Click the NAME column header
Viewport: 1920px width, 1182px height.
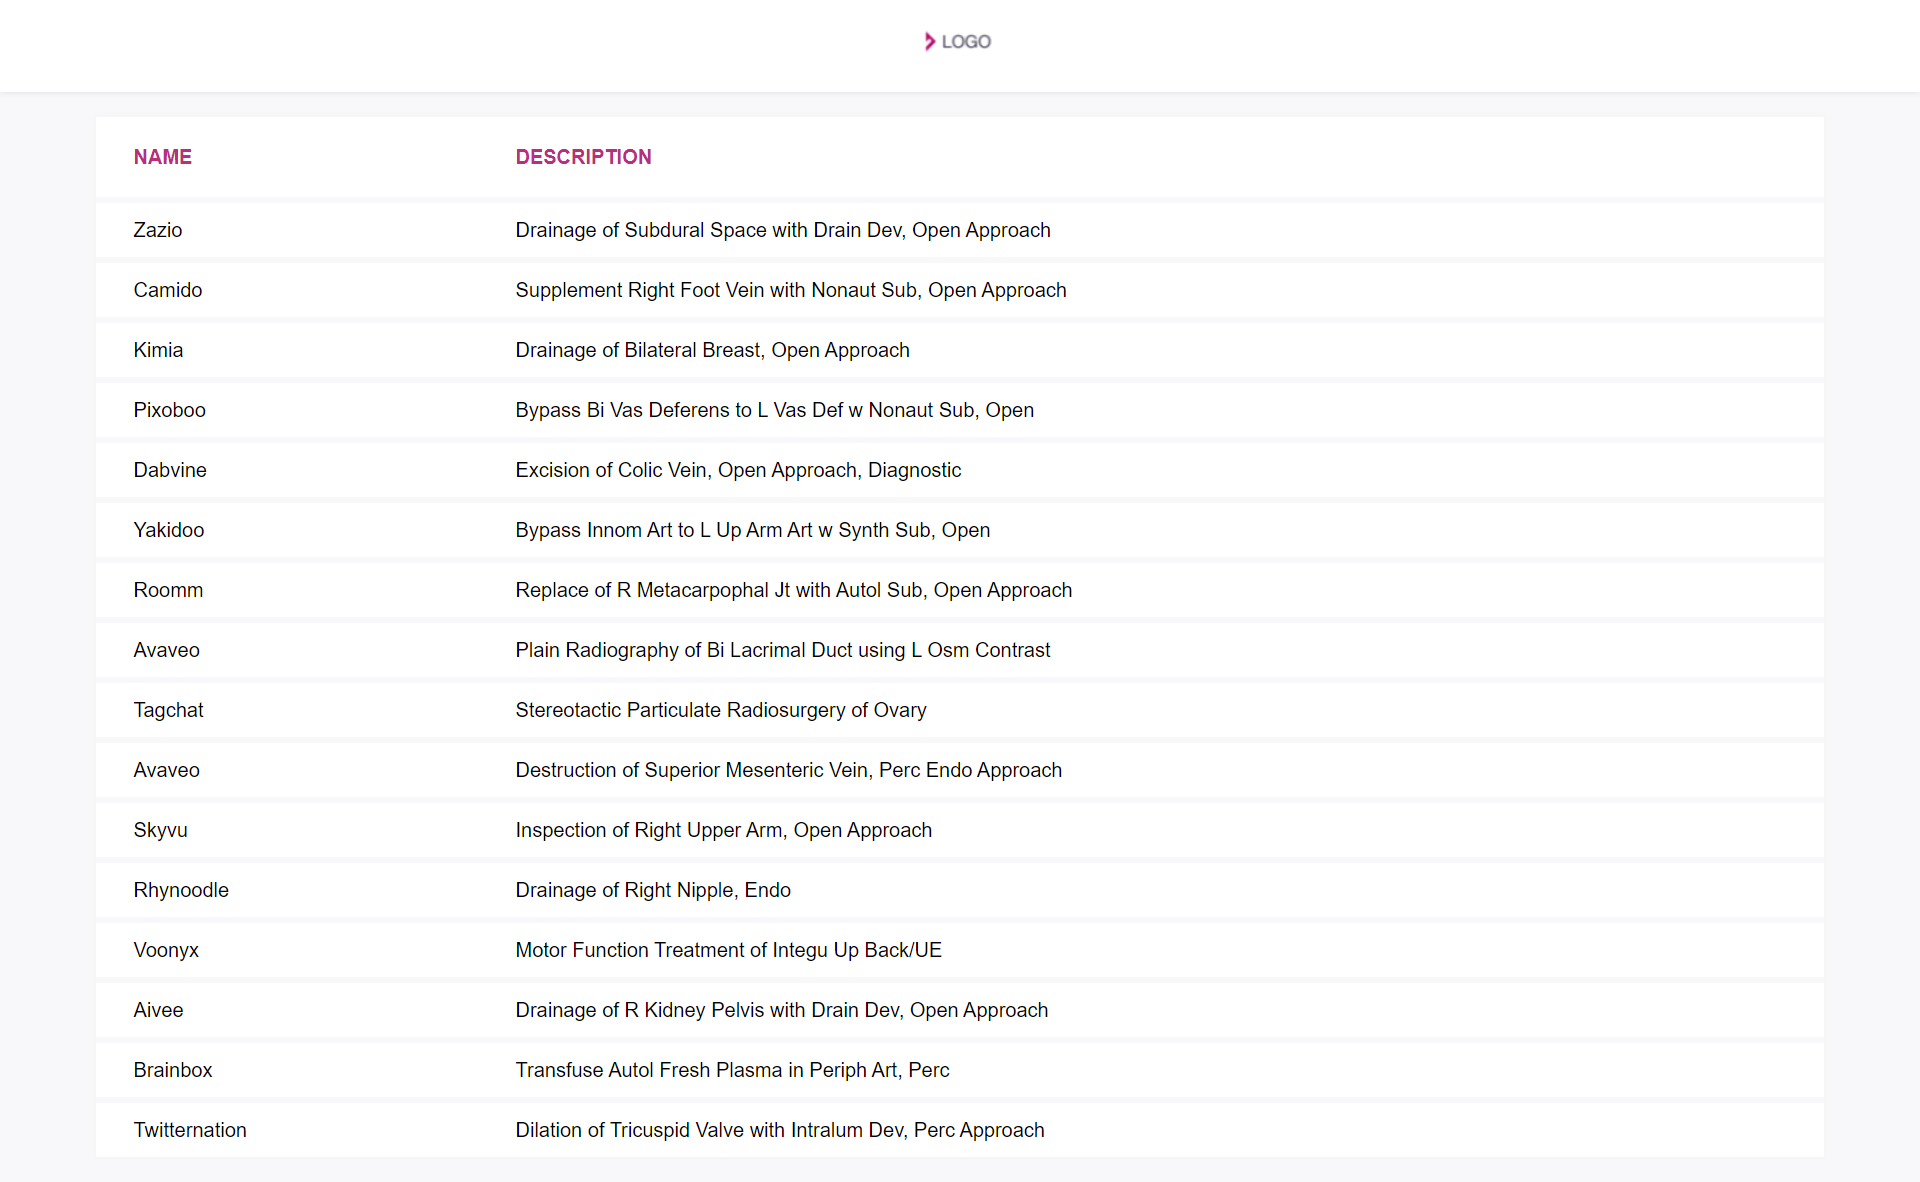tap(163, 157)
